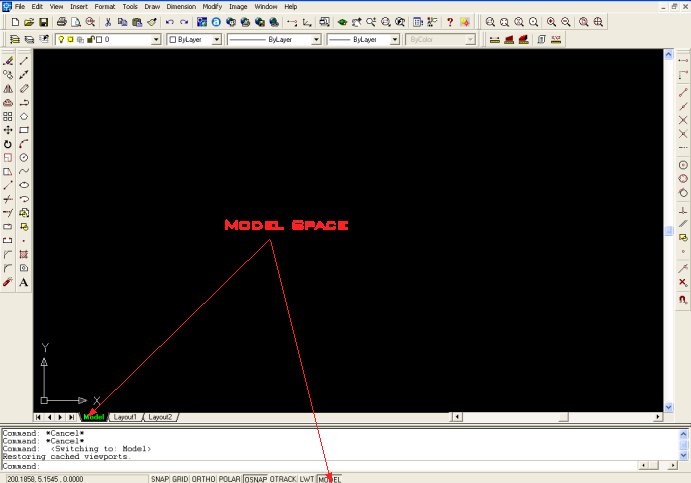Expand the color ByLayer dropdown

pos(217,40)
